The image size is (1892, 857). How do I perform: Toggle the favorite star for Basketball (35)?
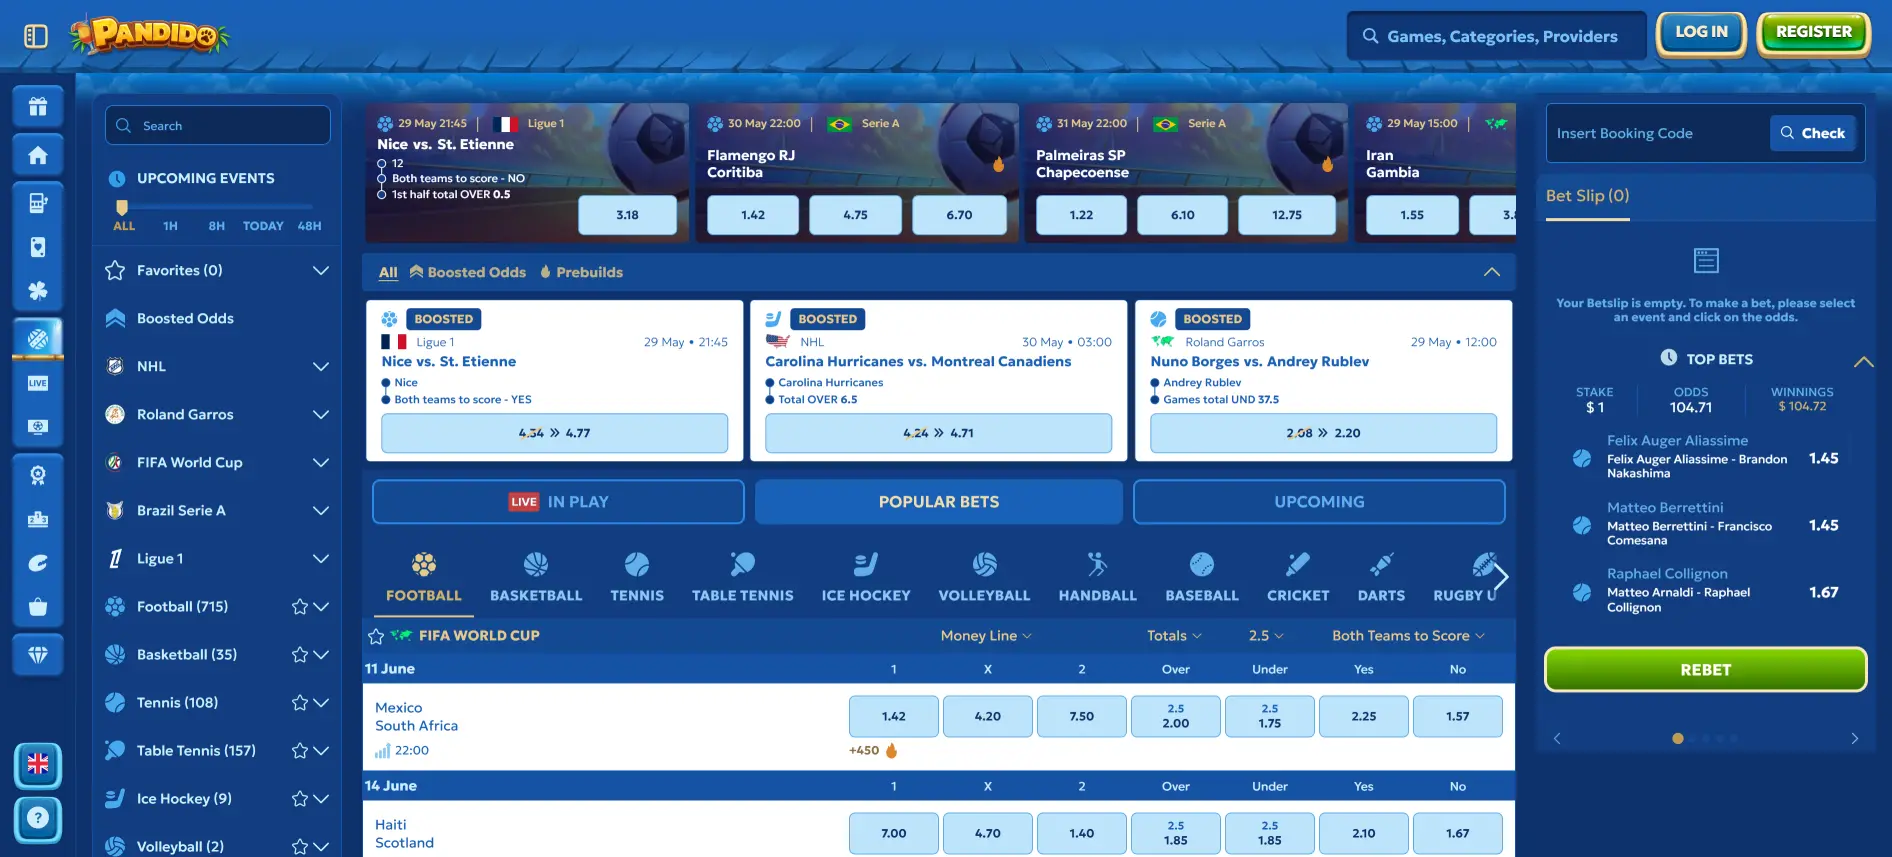[299, 655]
